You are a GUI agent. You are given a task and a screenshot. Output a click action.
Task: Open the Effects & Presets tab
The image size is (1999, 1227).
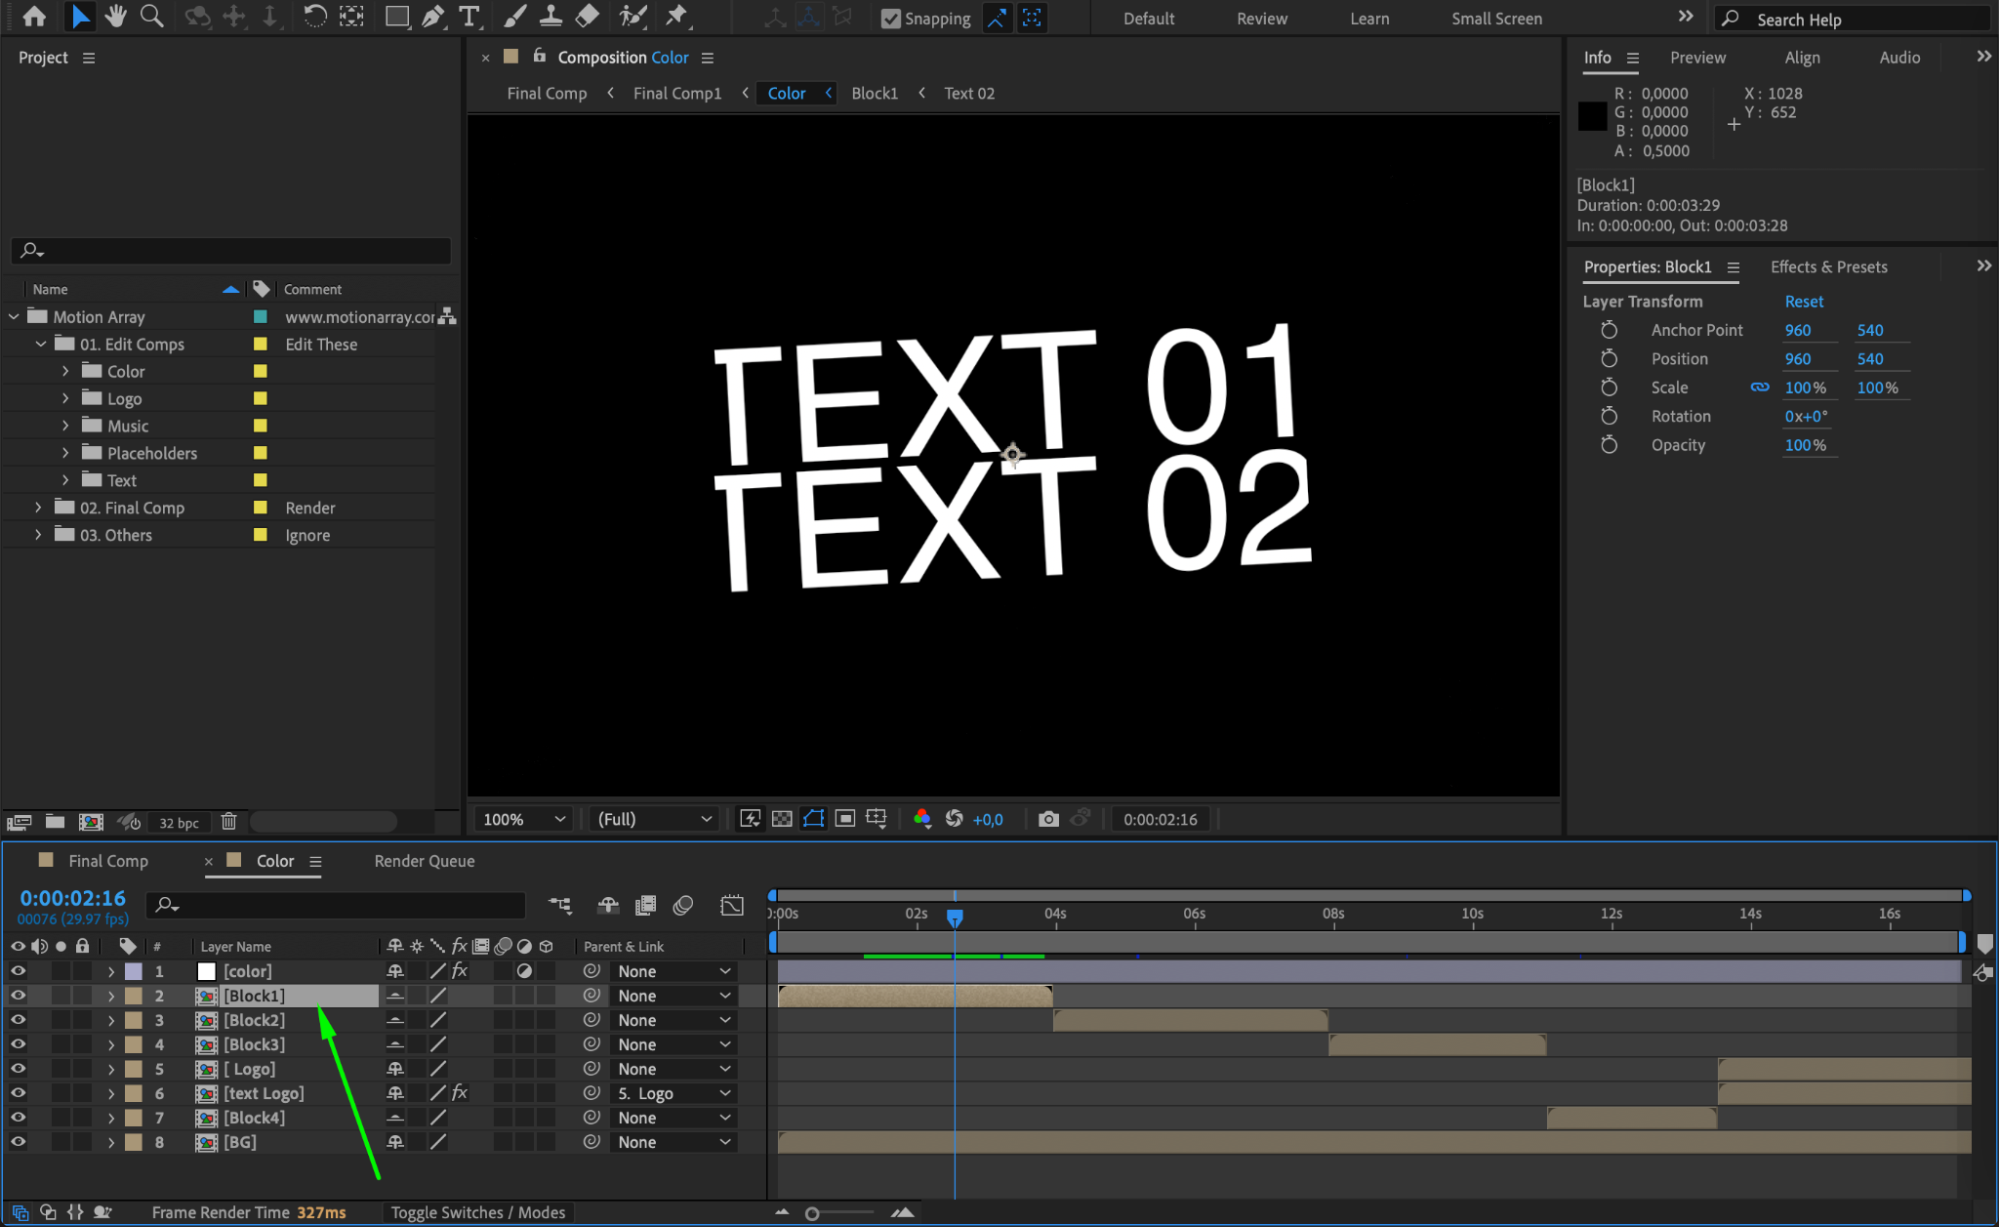[x=1828, y=267]
